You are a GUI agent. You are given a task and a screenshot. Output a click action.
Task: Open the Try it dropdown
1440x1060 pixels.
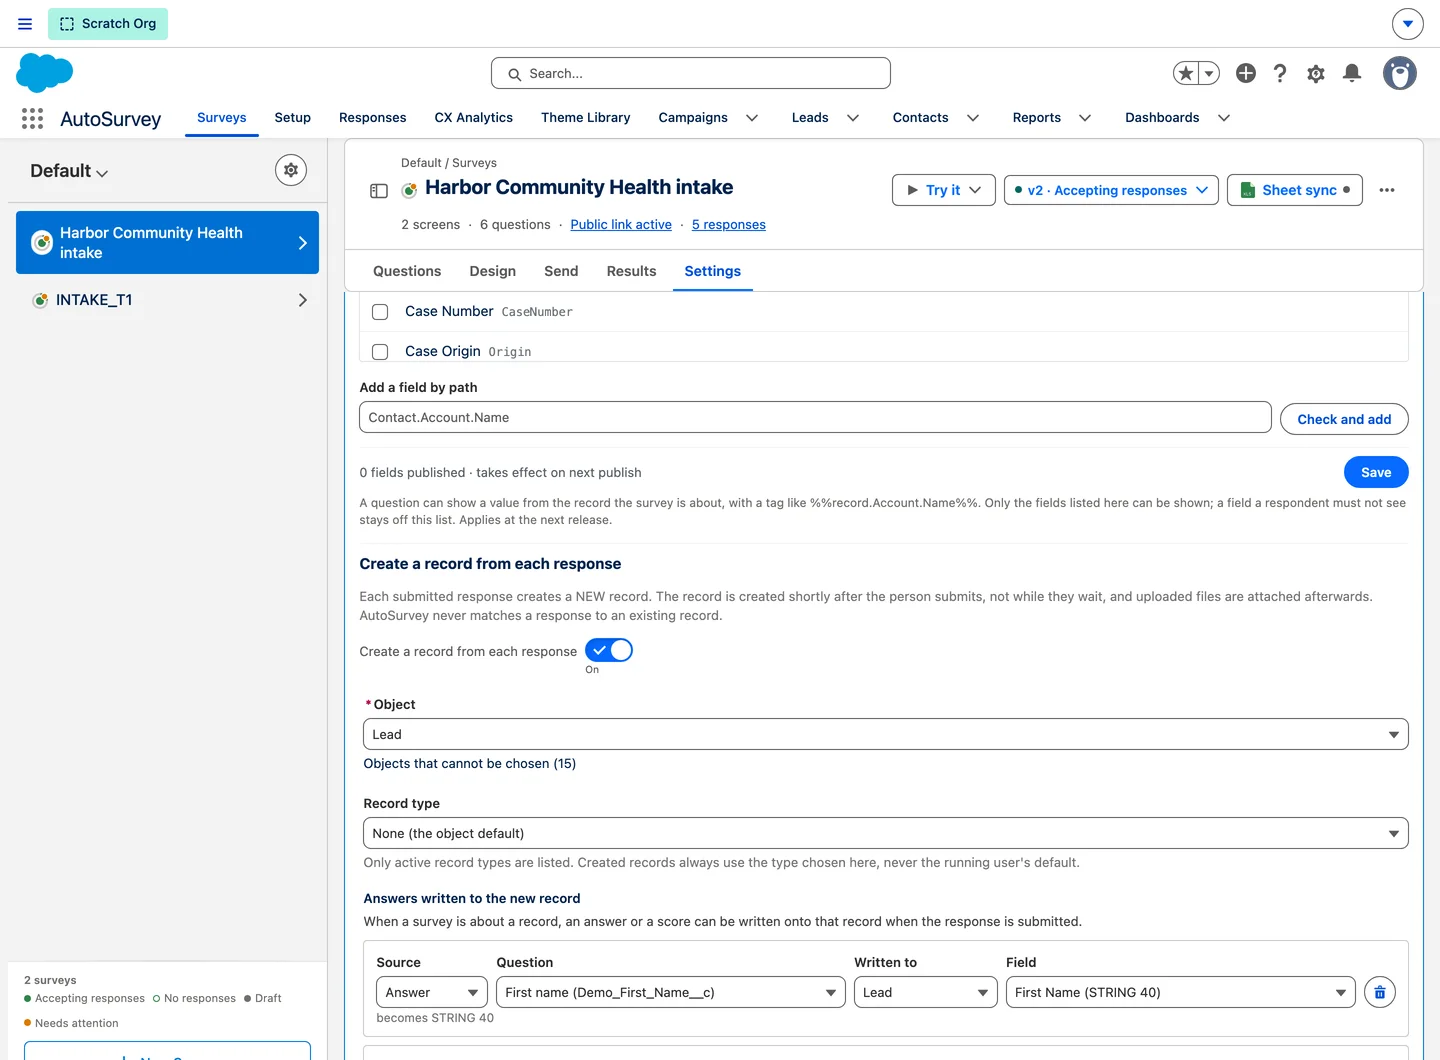pyautogui.click(x=944, y=190)
